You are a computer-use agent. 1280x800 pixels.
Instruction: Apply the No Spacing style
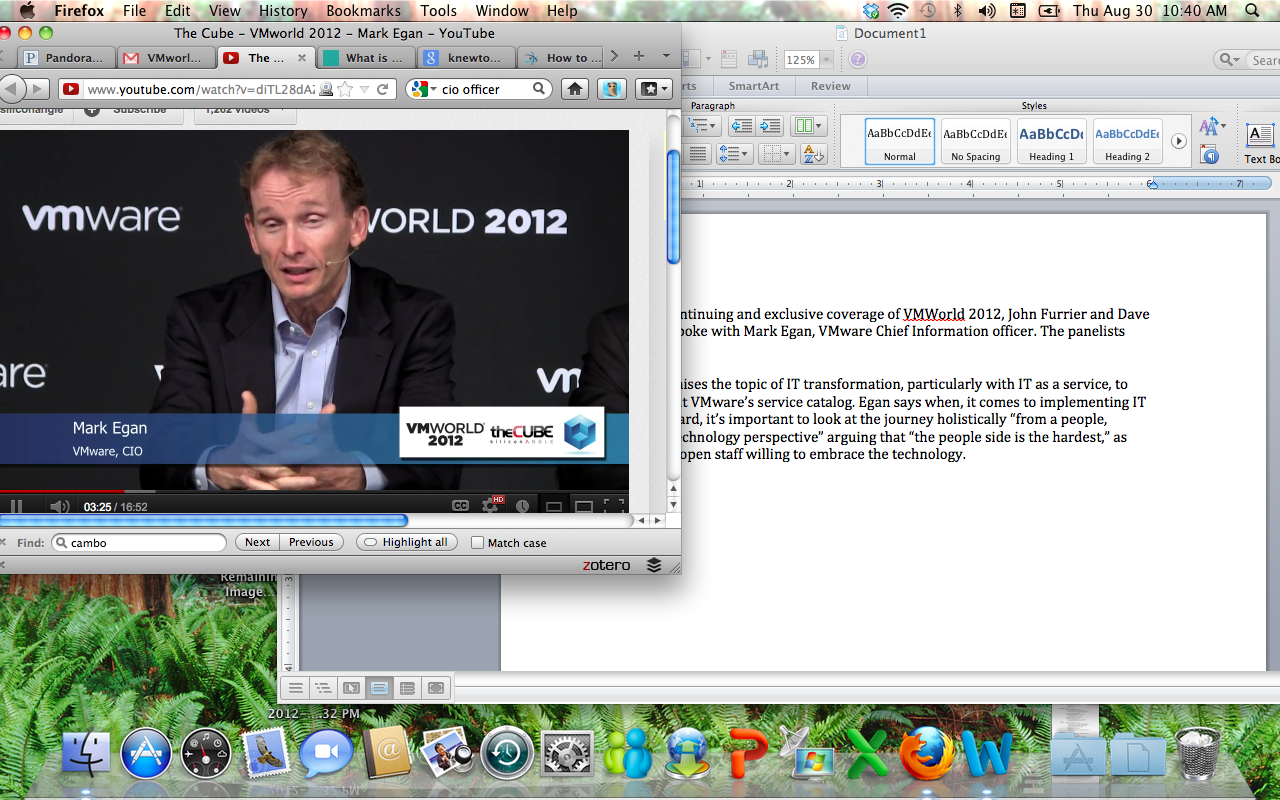coord(976,141)
